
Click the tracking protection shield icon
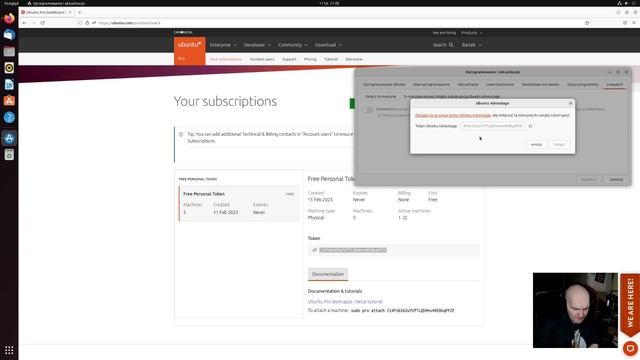(80, 23)
